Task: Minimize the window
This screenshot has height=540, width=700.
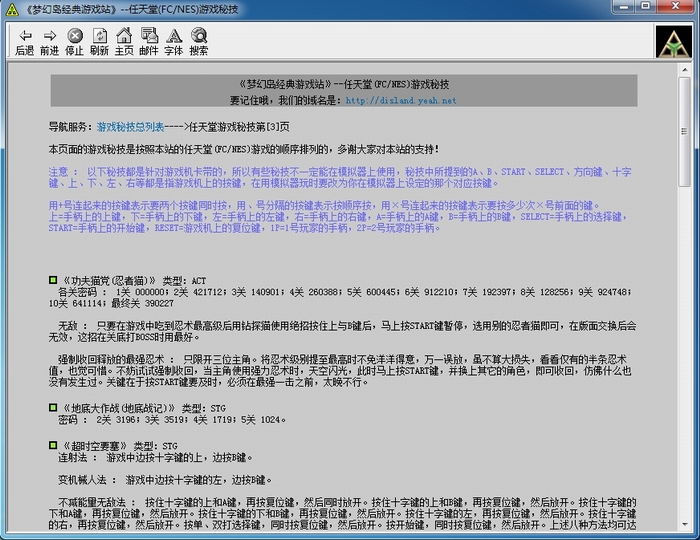Action: [624, 6]
